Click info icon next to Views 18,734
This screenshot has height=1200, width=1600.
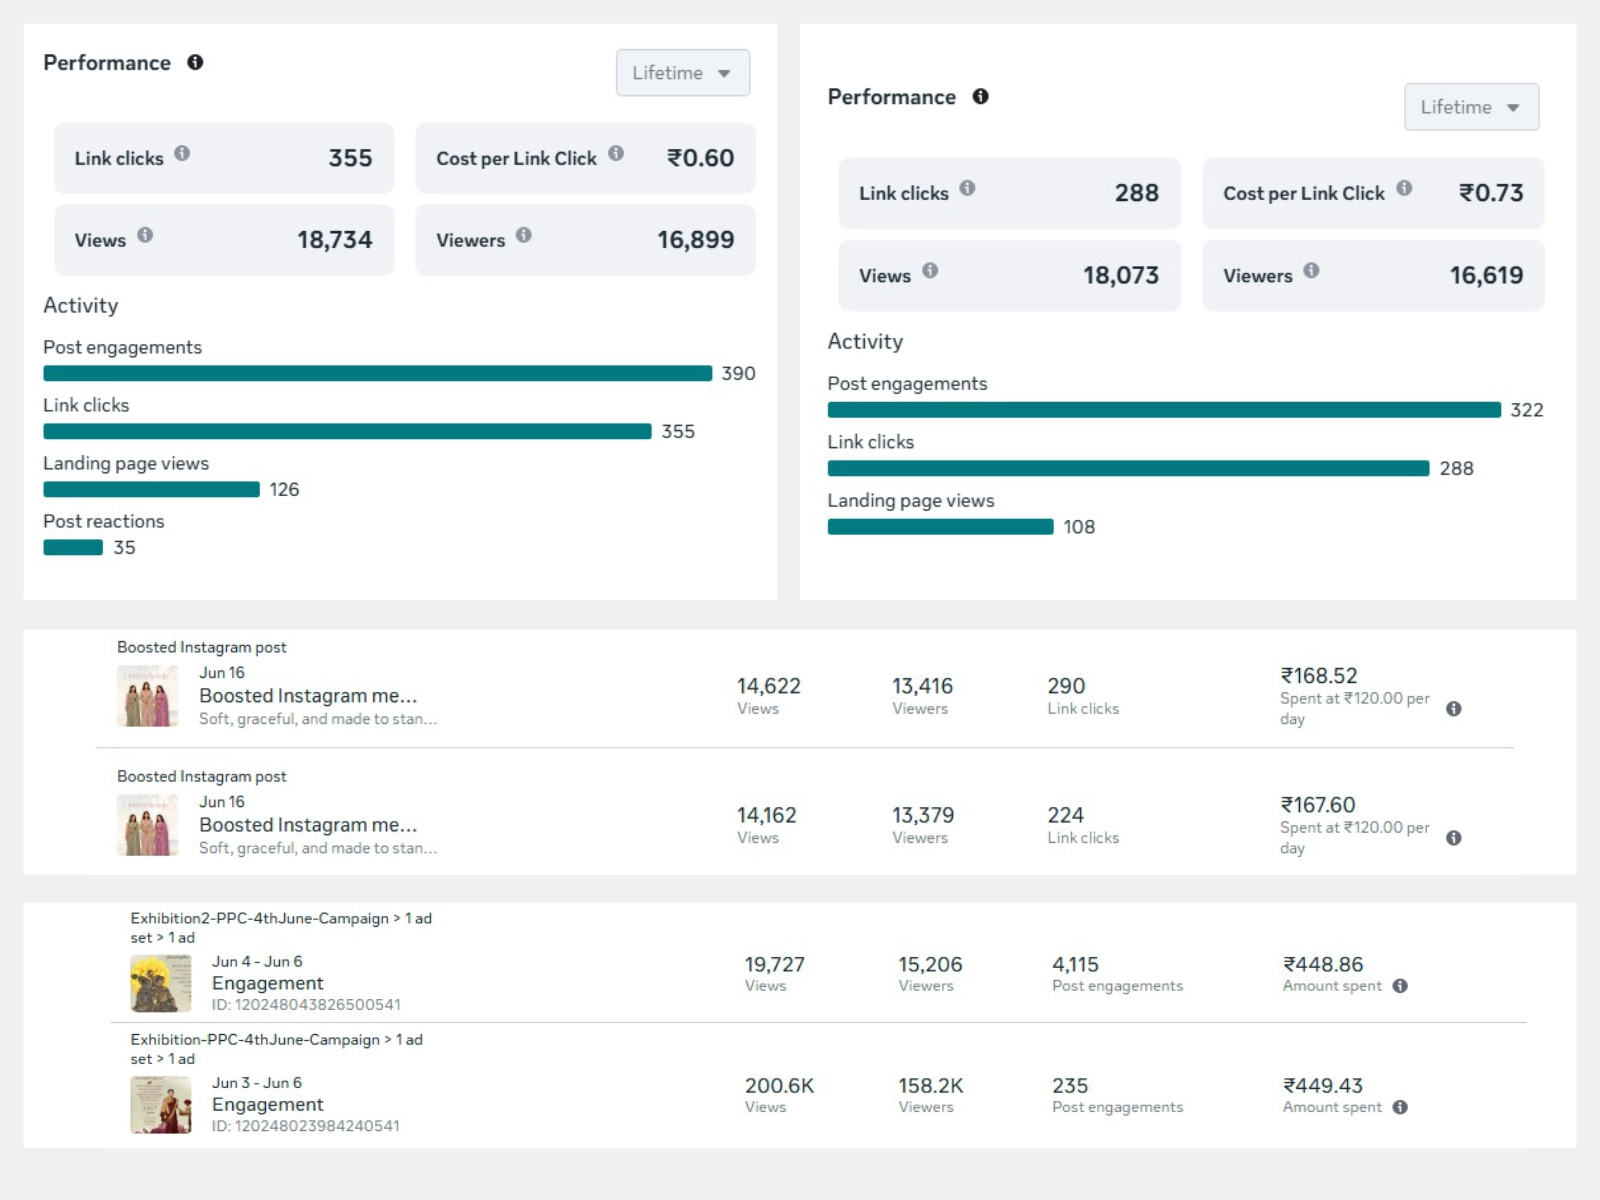click(145, 235)
